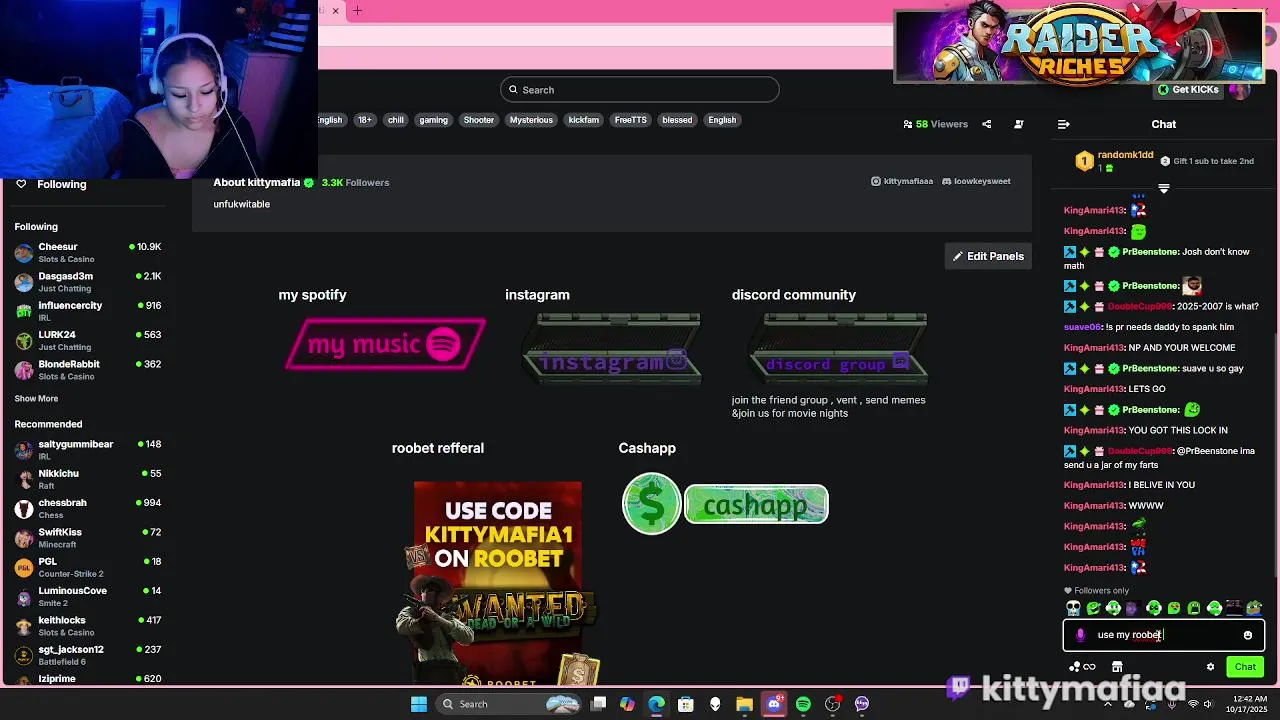Screen dimensions: 1280x720
Task: Click the channel points infinity icon
Action: pos(1089,667)
